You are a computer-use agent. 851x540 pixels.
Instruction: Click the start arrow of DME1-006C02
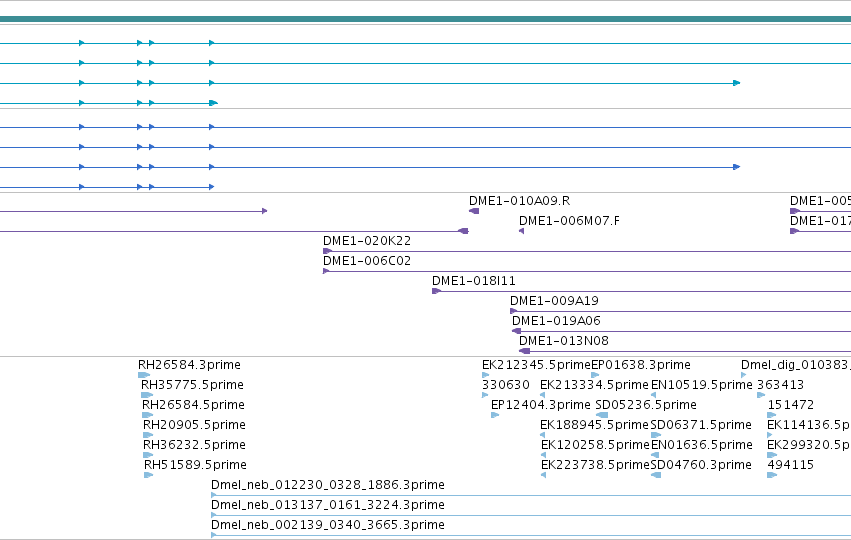[326, 271]
